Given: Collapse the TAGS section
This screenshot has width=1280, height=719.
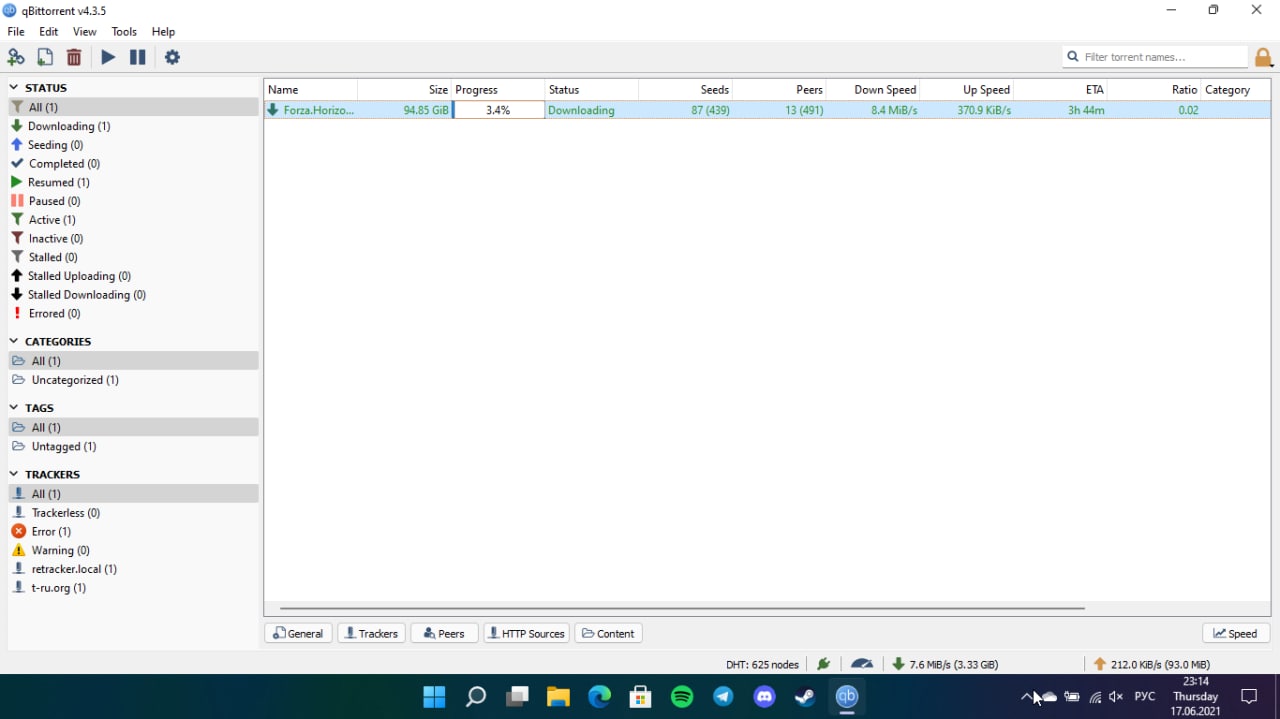Looking at the screenshot, I should 14,408.
